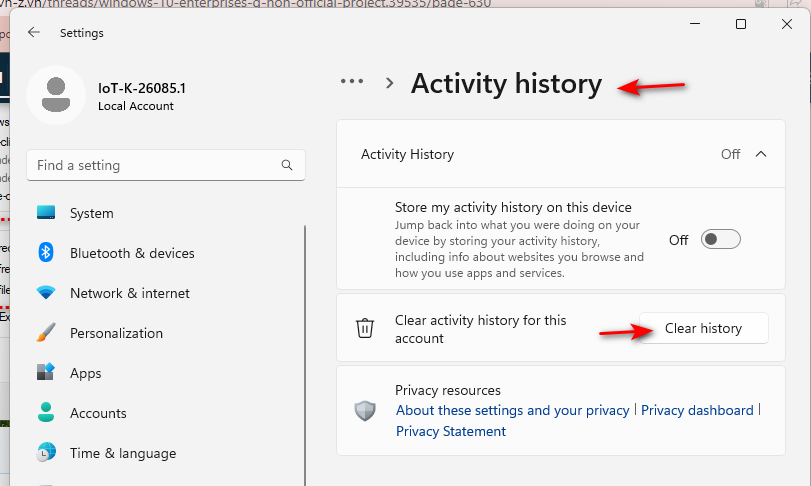
Task: Open the breadcrumb ellipsis menu
Action: 352,83
